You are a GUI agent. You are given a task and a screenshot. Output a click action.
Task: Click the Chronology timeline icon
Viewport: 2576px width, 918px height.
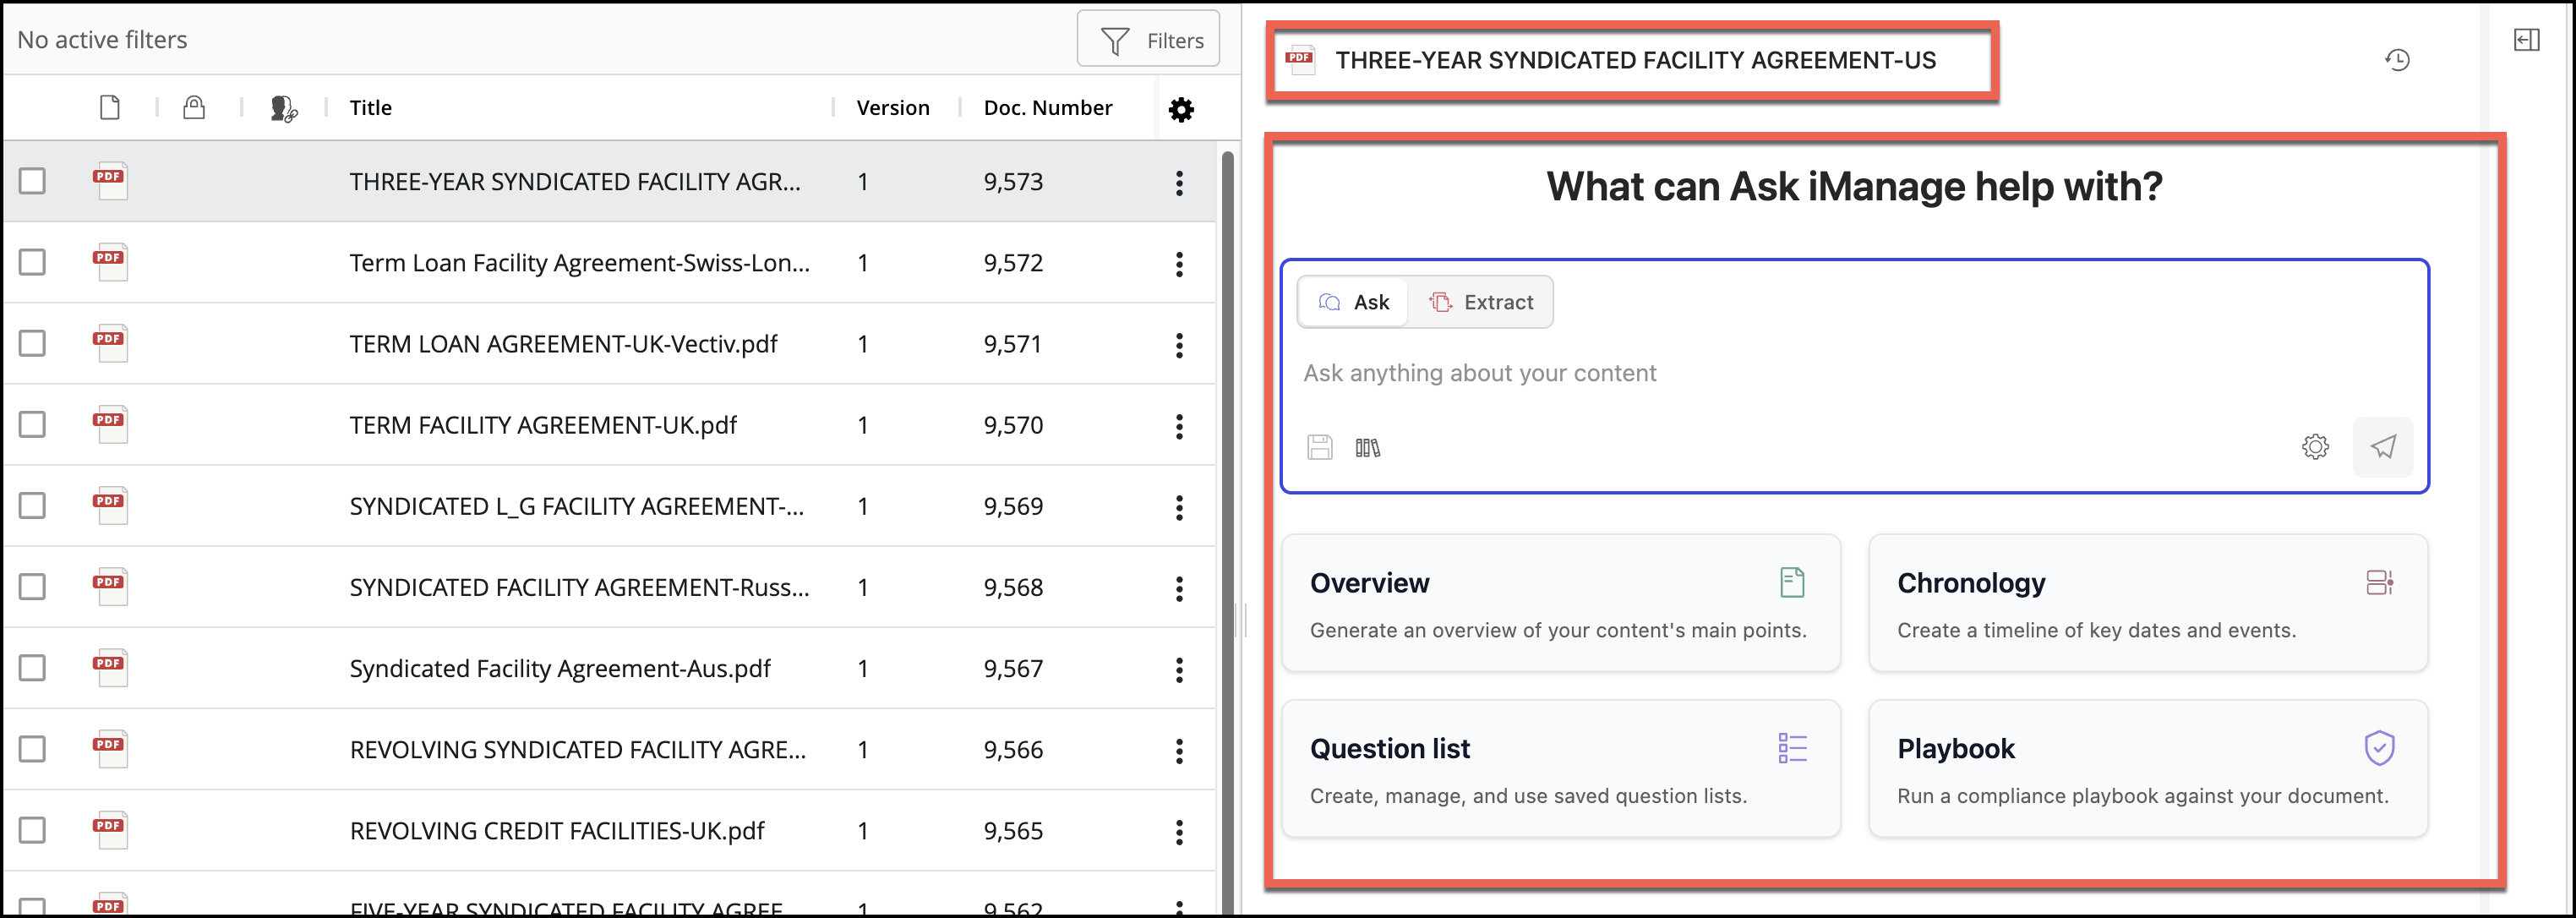click(2379, 582)
